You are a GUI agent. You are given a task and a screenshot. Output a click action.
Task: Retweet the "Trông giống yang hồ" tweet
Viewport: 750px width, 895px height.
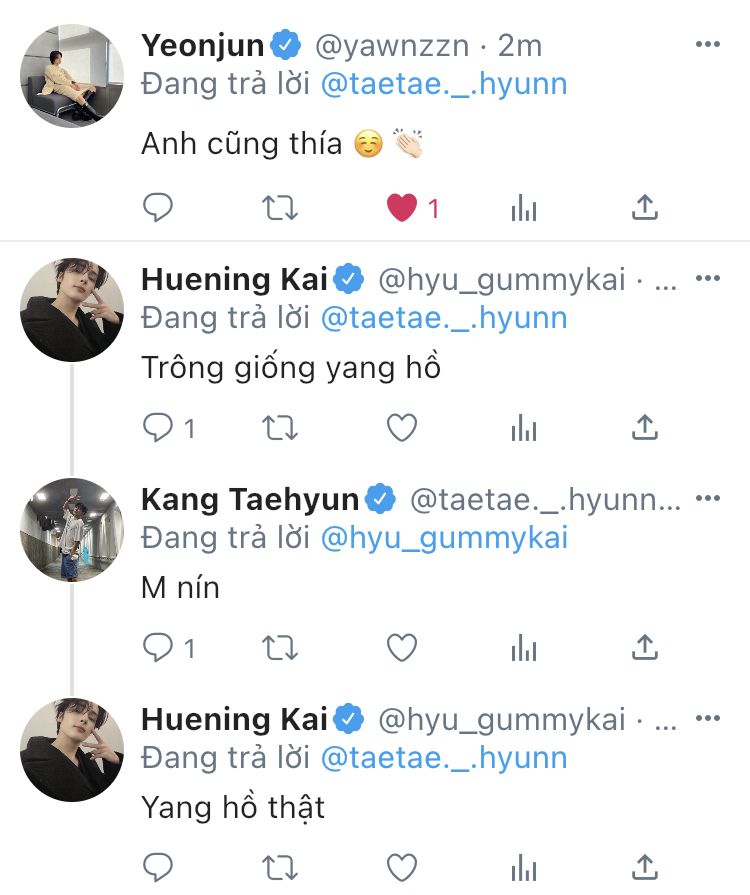[x=279, y=428]
